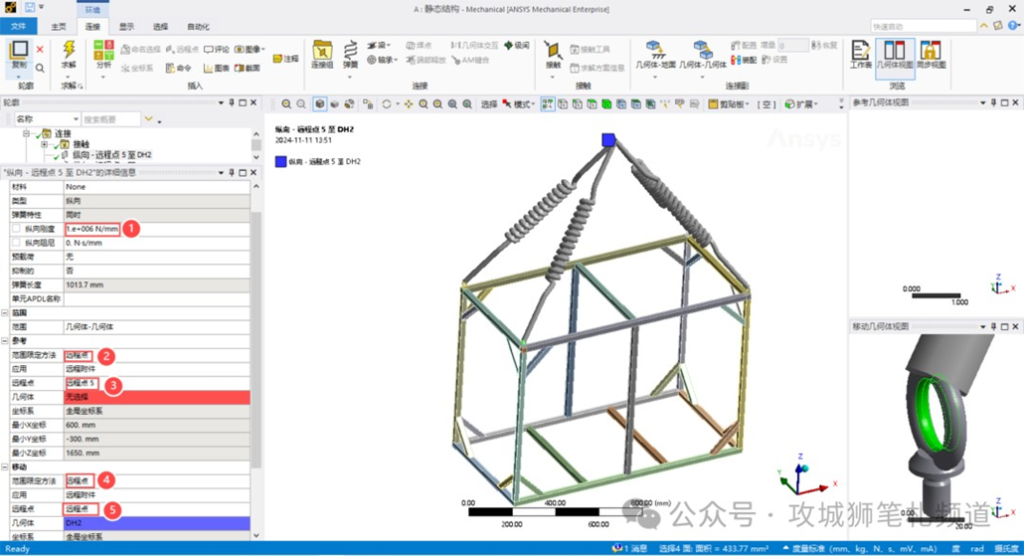Viewport: 1024px width, 556px height.
Task: Open the 连接组 folder icon
Action: click(322, 52)
